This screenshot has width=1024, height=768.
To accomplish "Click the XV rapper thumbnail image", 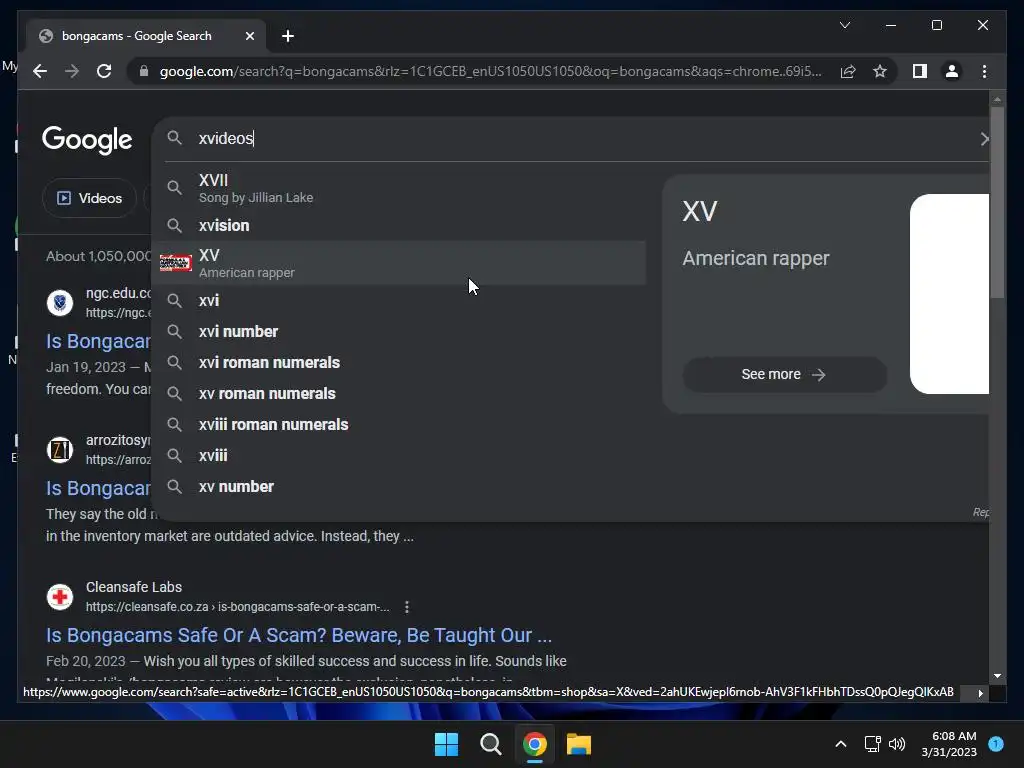I will point(176,263).
